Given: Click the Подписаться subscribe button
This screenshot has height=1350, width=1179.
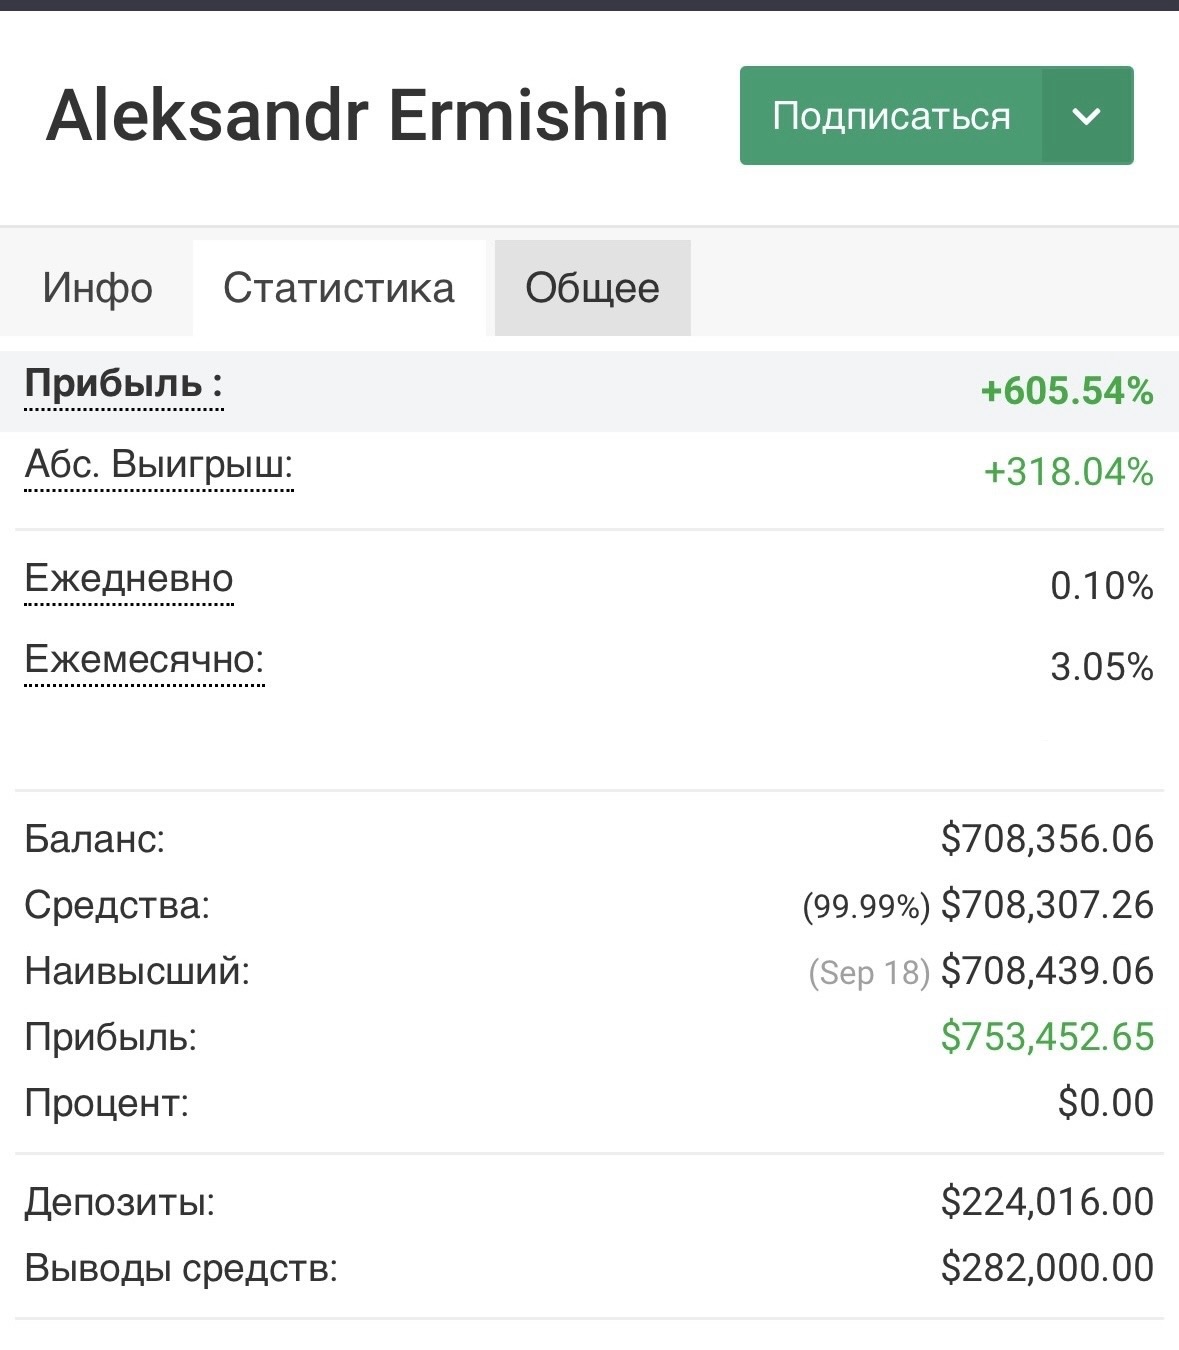Looking at the screenshot, I should pyautogui.click(x=890, y=116).
